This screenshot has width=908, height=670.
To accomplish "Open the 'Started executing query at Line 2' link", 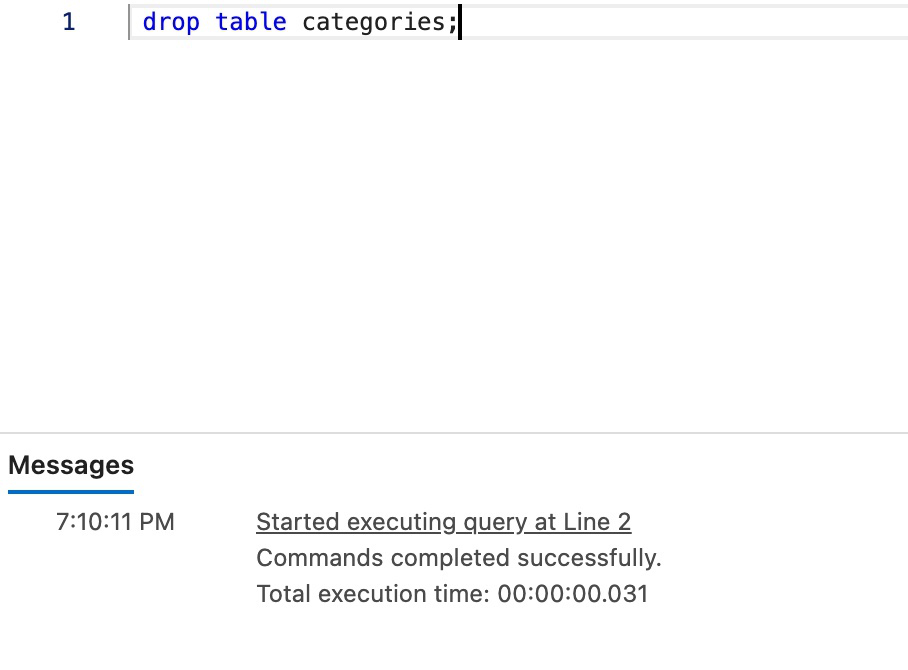I will click(x=443, y=522).
